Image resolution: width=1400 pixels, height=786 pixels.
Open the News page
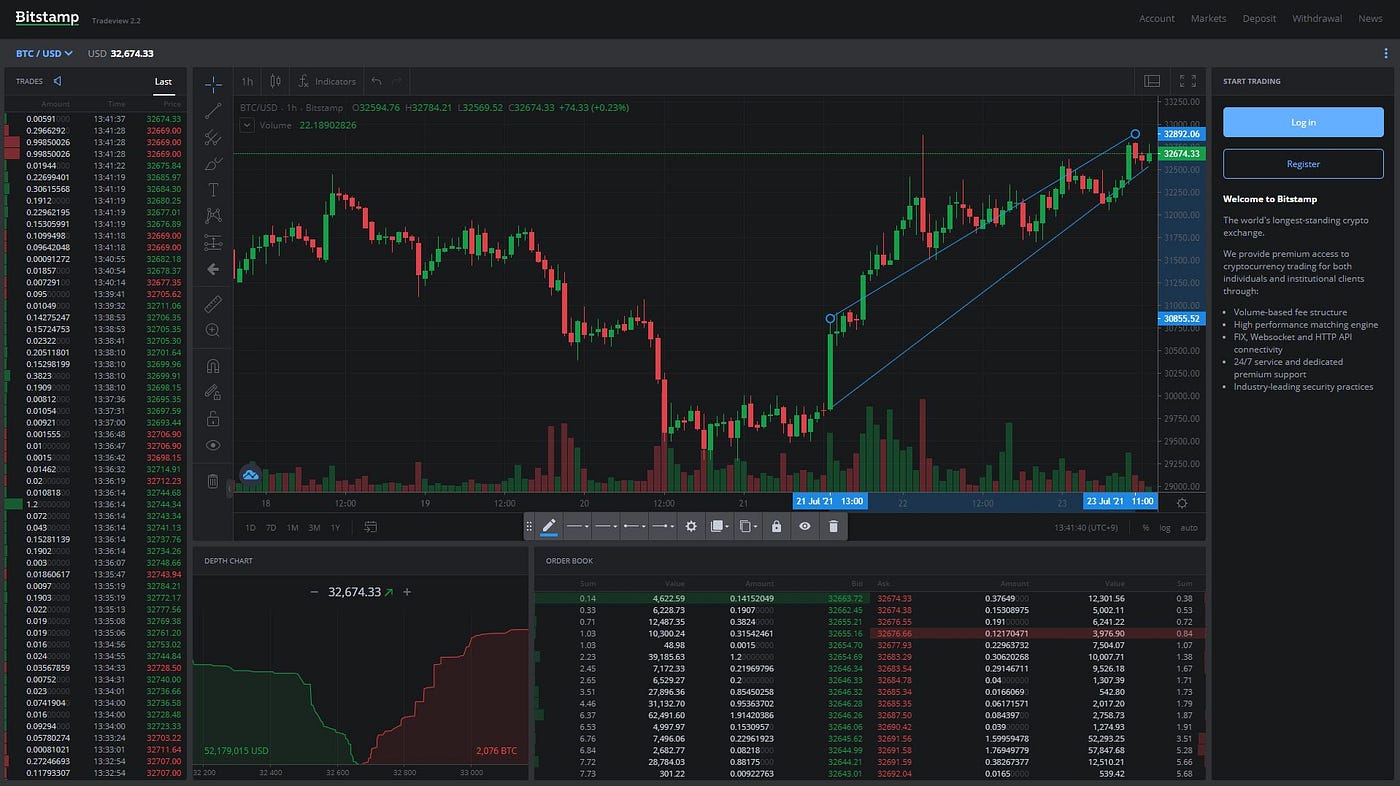click(1370, 19)
